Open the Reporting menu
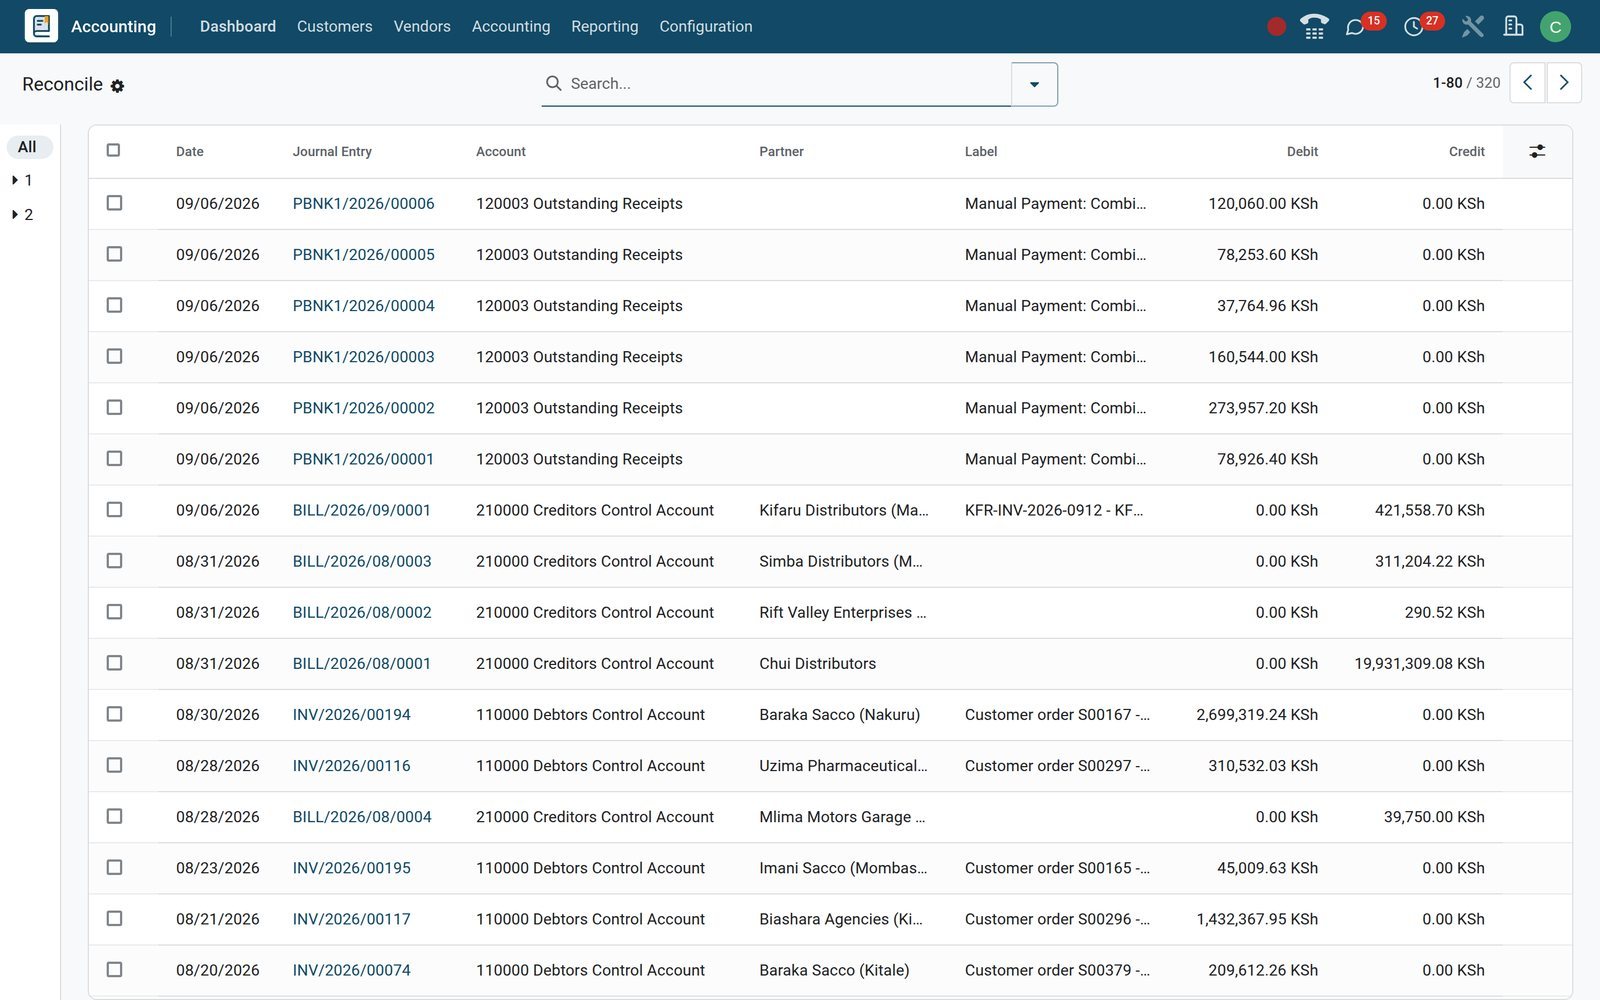Image resolution: width=1600 pixels, height=1000 pixels. pos(604,27)
